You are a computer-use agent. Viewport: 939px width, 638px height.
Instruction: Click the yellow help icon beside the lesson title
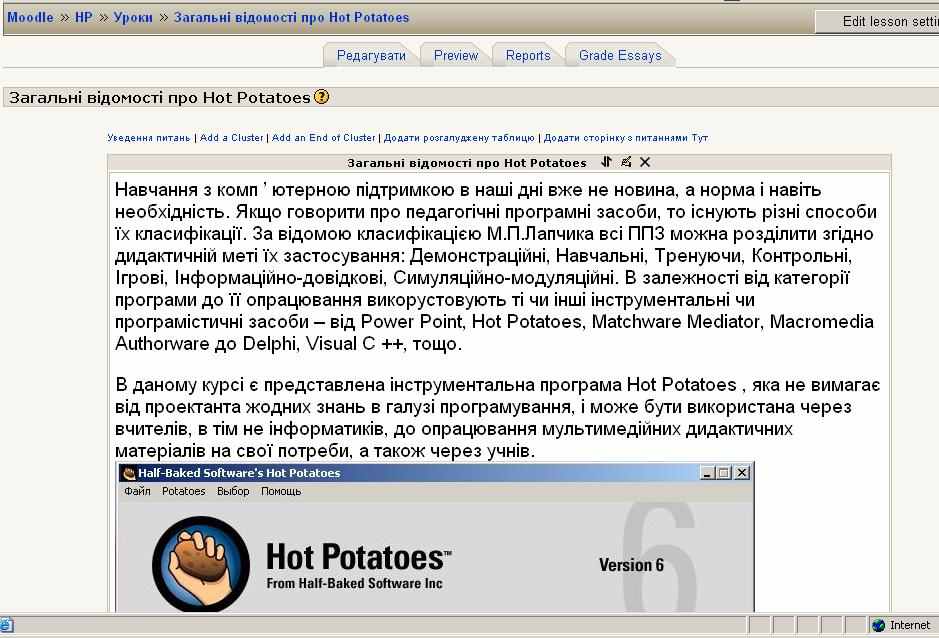pyautogui.click(x=321, y=98)
